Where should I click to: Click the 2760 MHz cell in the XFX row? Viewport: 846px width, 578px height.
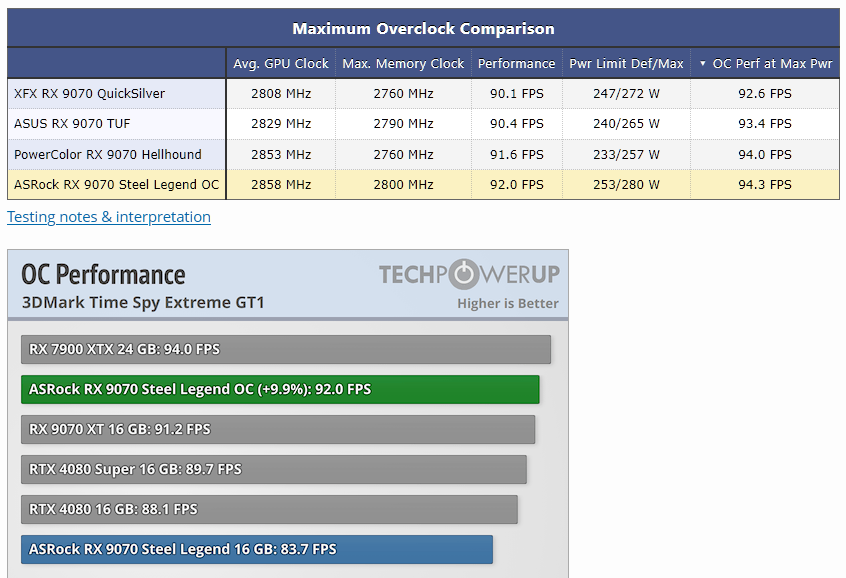[403, 93]
